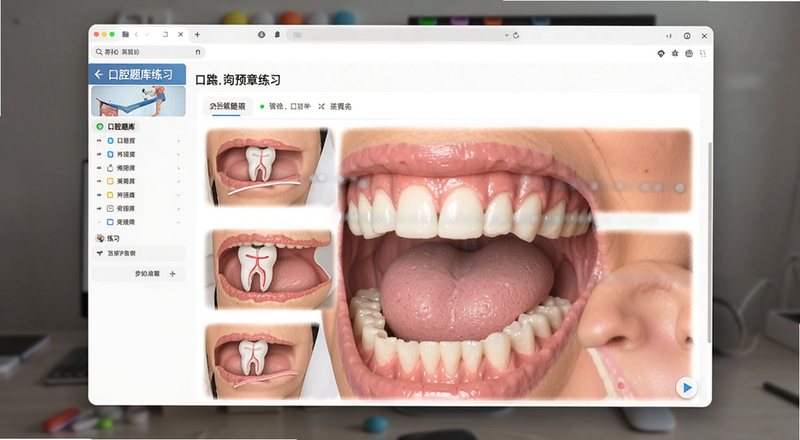Click the round grey icon after the star
Image resolution: width=800 pixels, height=440 pixels.
(689, 53)
